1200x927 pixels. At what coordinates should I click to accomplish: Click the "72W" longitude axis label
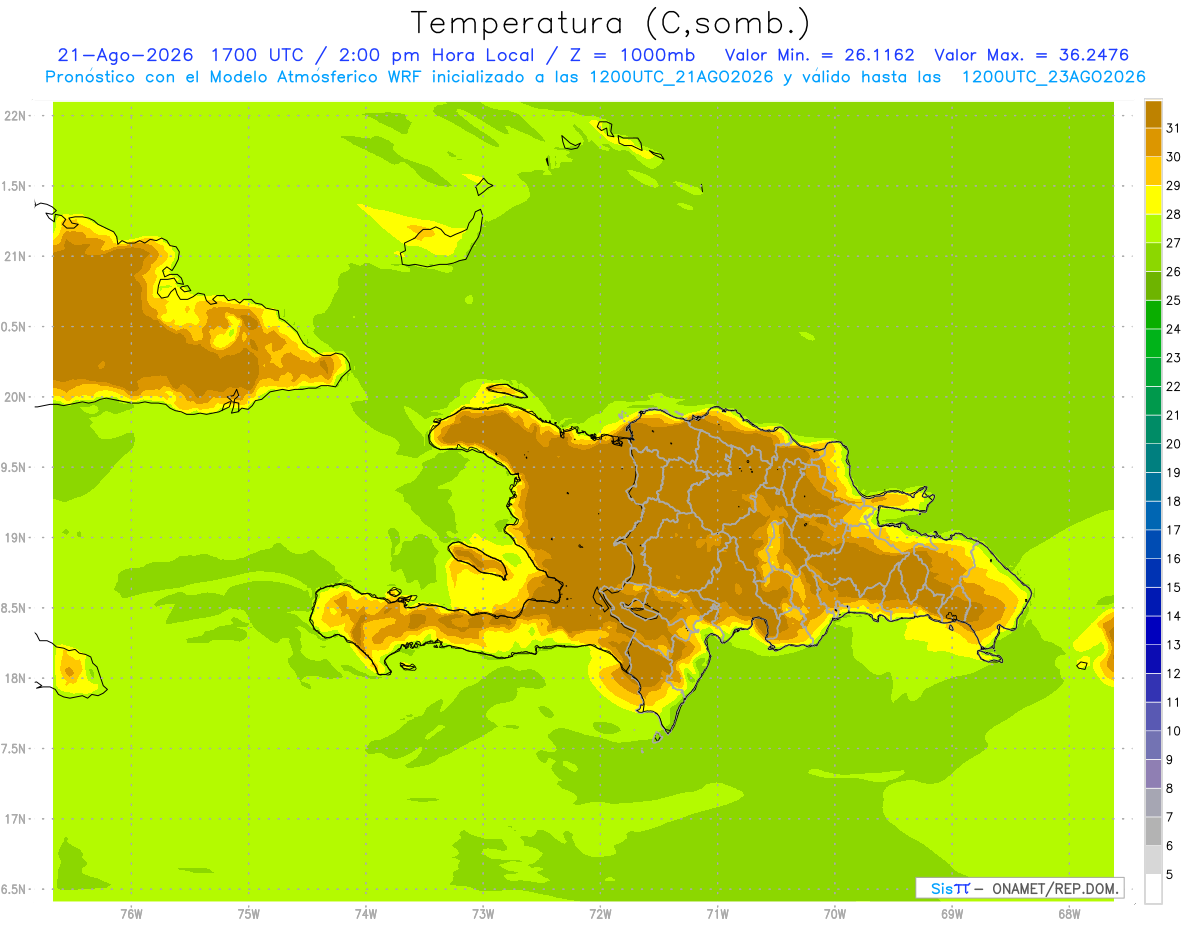pos(600,914)
